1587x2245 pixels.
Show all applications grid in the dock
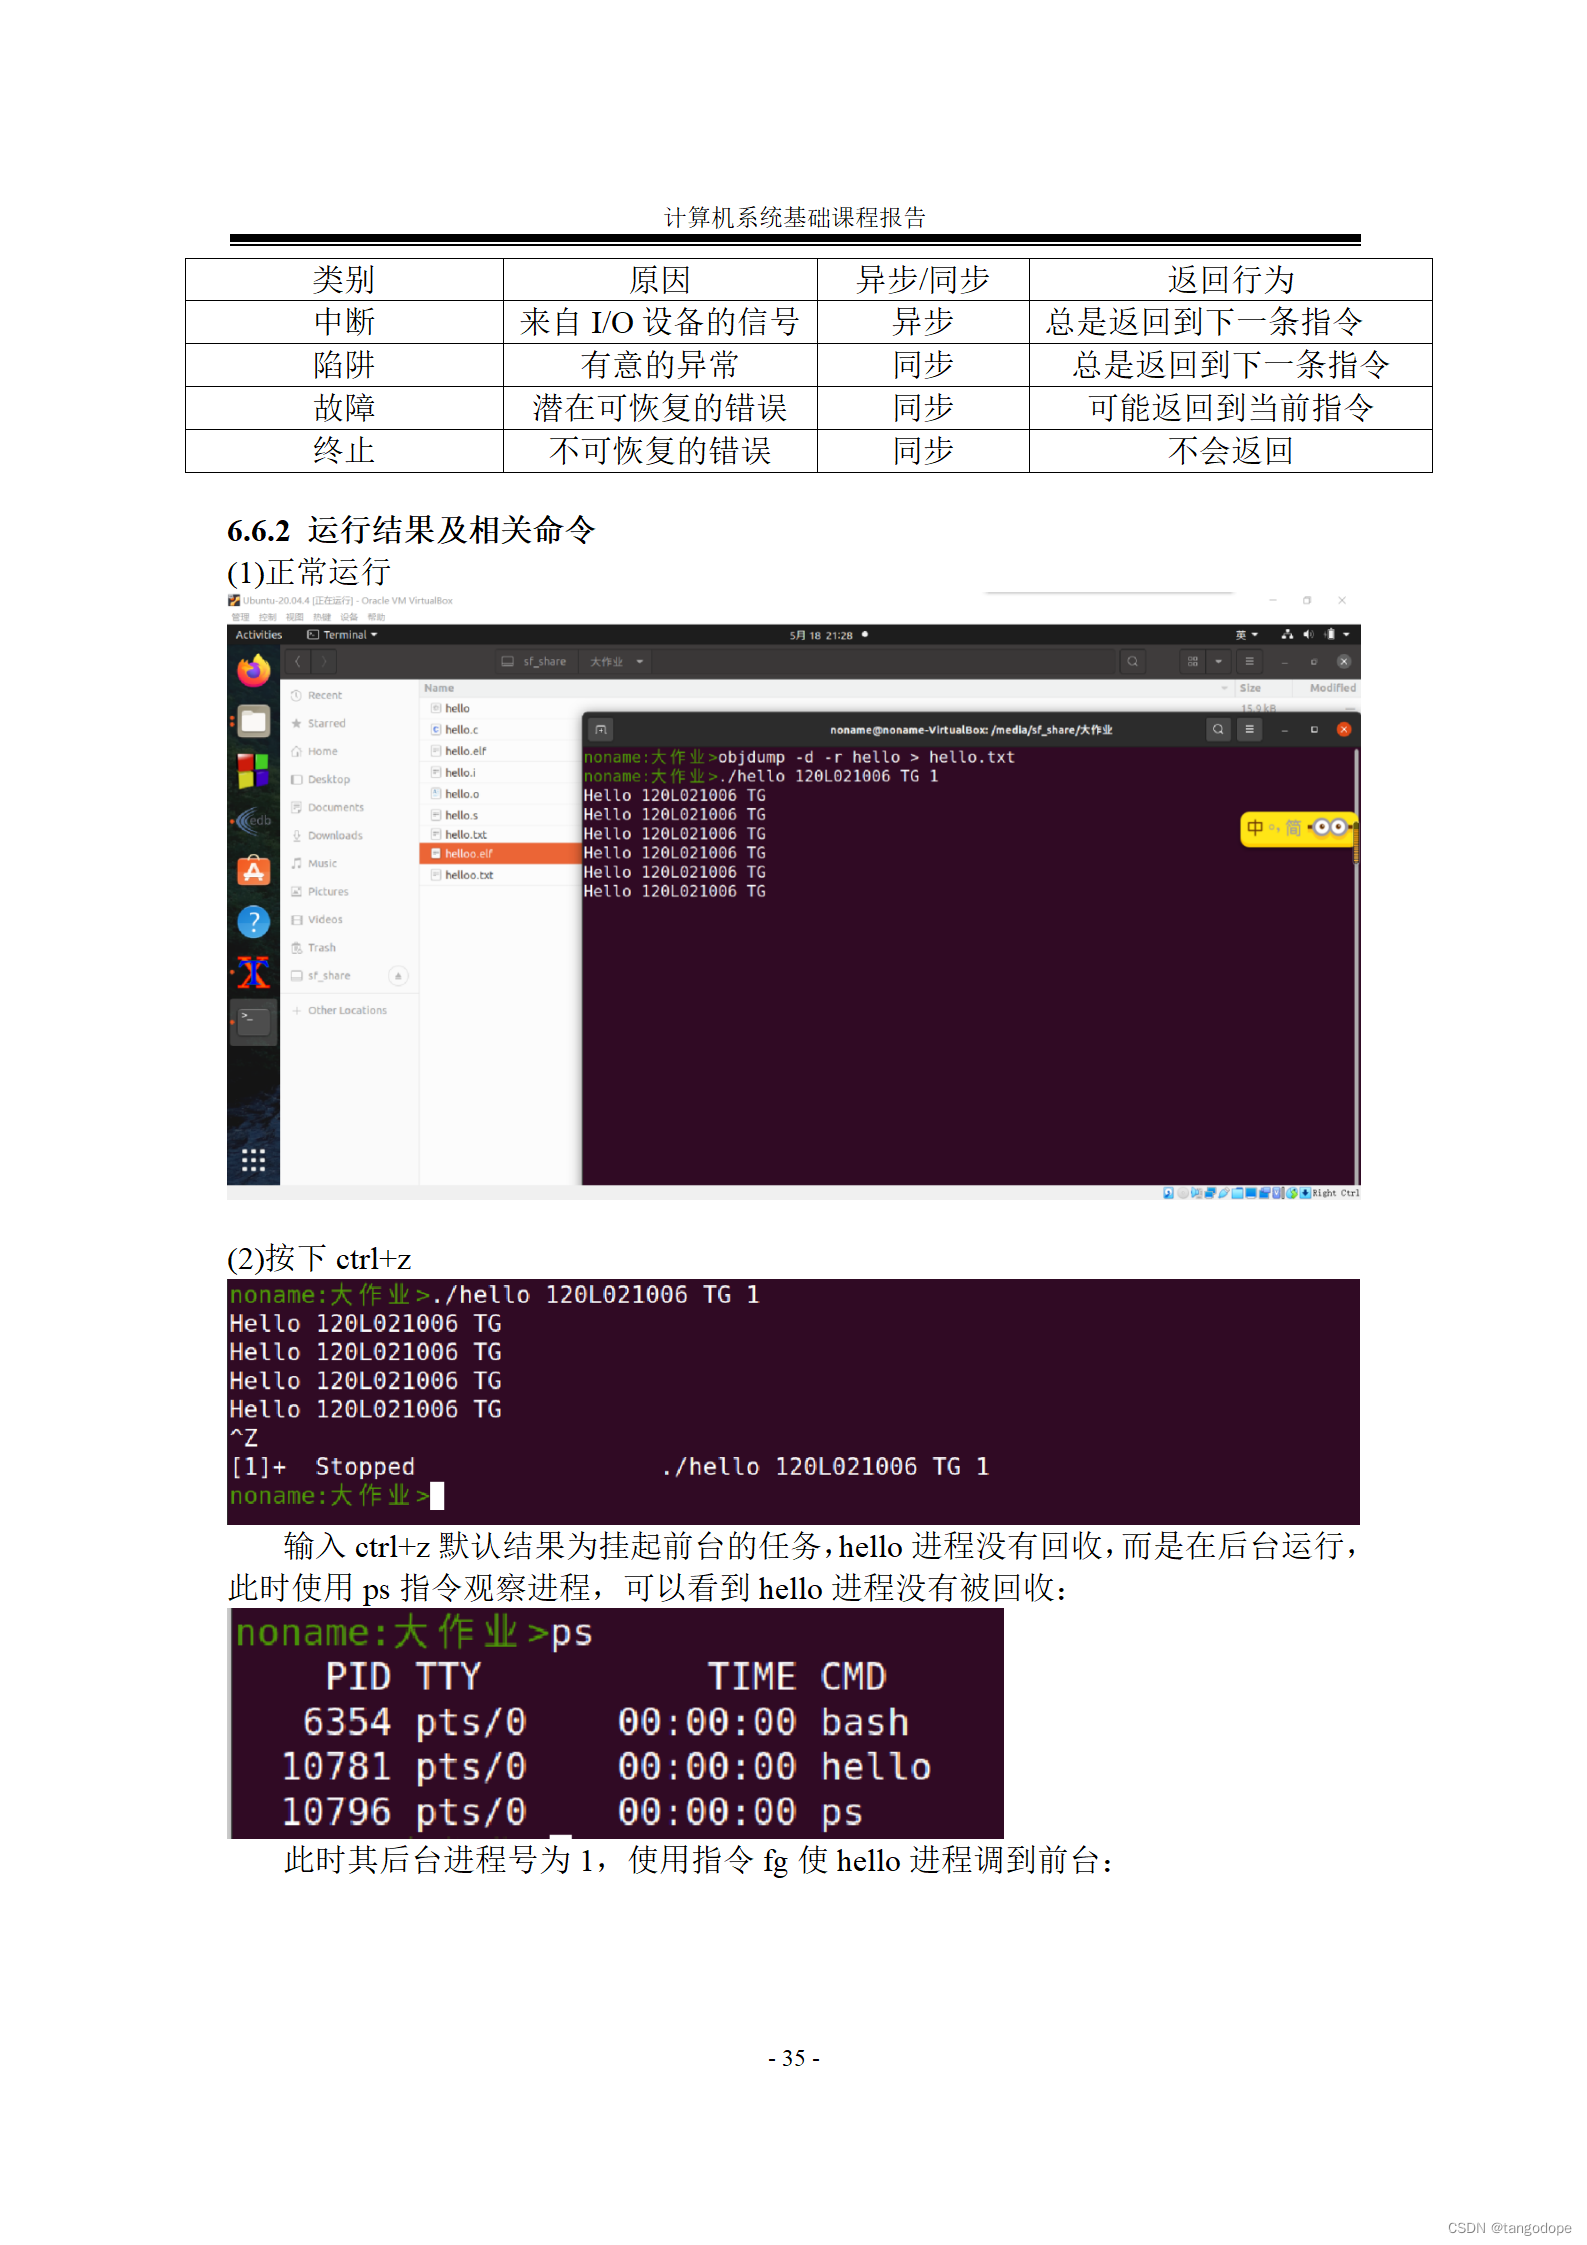(x=253, y=1159)
